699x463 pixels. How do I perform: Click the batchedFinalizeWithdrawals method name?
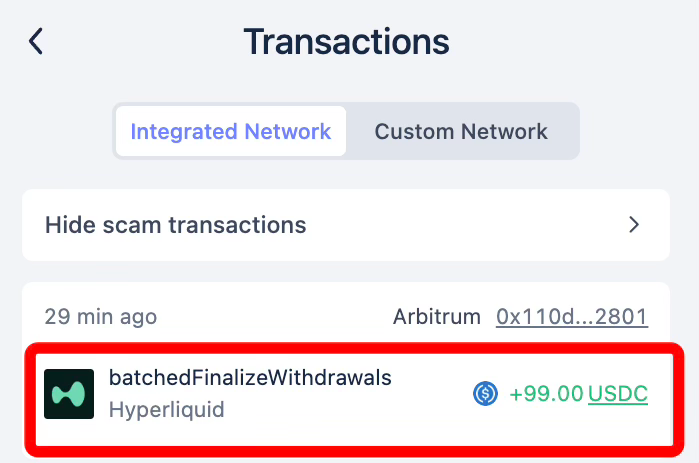[250, 378]
